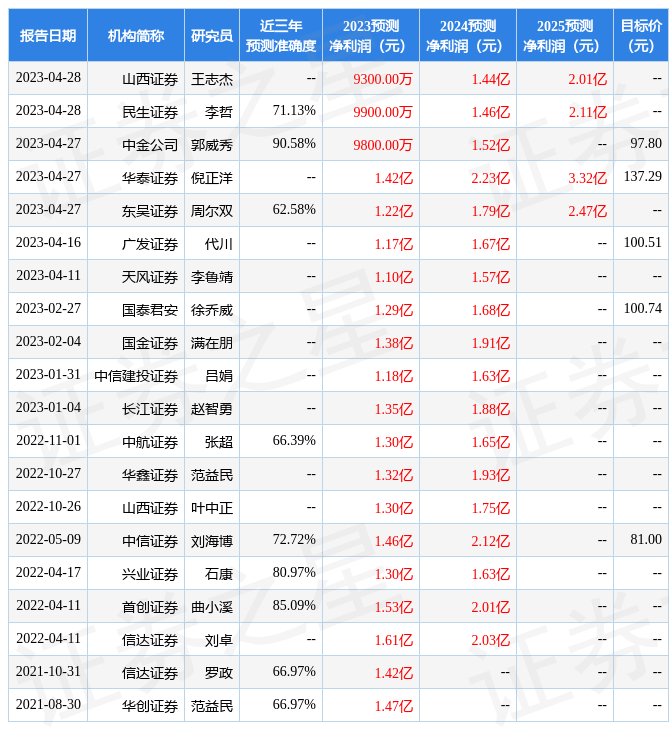Viewport: 669px width, 730px height.
Task: Select 国泰君安 institution cell
Action: coord(135,310)
